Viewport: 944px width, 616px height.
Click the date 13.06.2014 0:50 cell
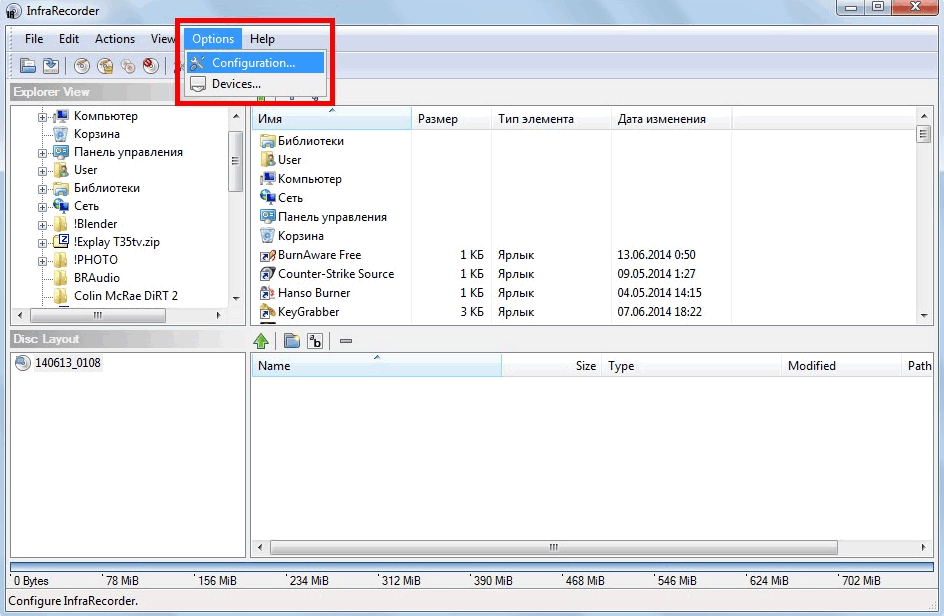656,255
